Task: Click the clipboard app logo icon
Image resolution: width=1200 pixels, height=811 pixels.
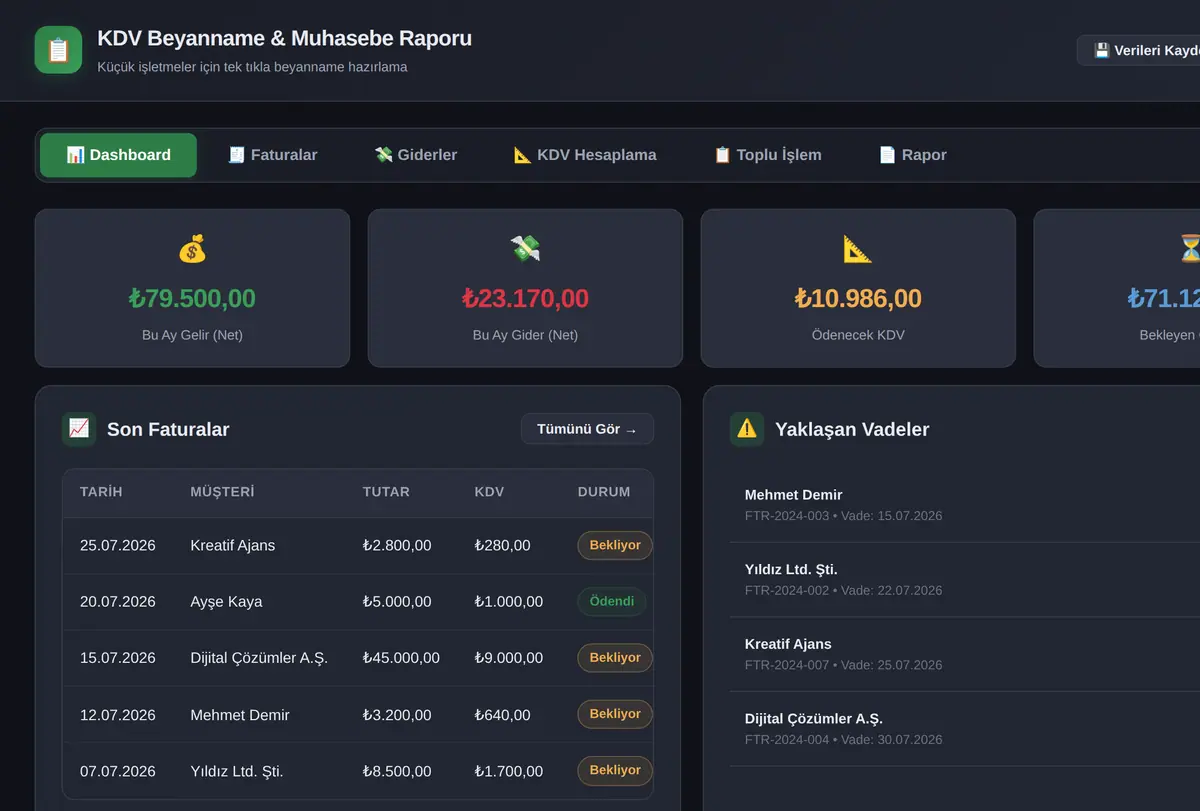Action: (x=58, y=50)
